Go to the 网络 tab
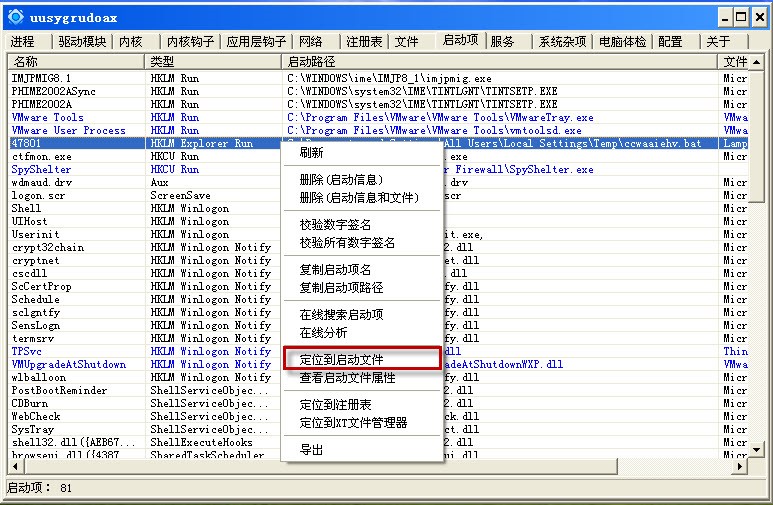 (x=311, y=41)
